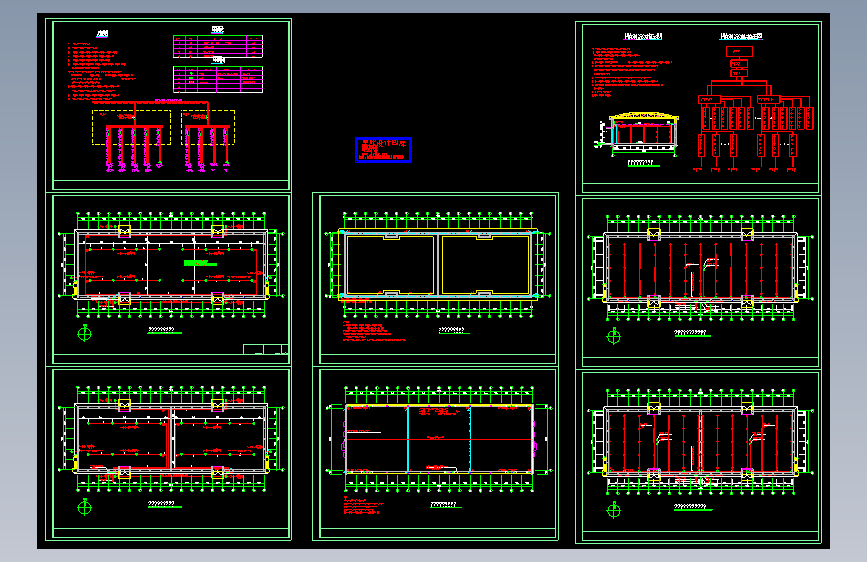Select the red notes under the bottom-center floor plan

pos(364,506)
